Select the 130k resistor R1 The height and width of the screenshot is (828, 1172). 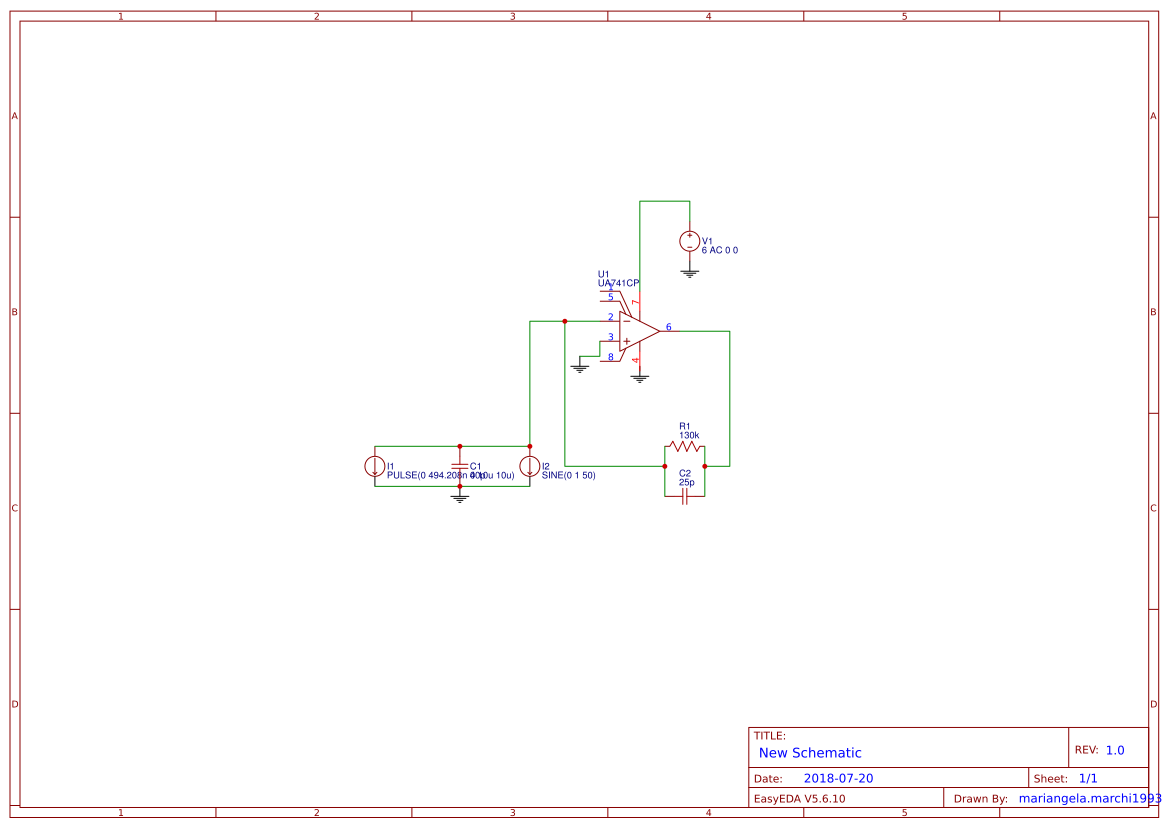(x=686, y=444)
